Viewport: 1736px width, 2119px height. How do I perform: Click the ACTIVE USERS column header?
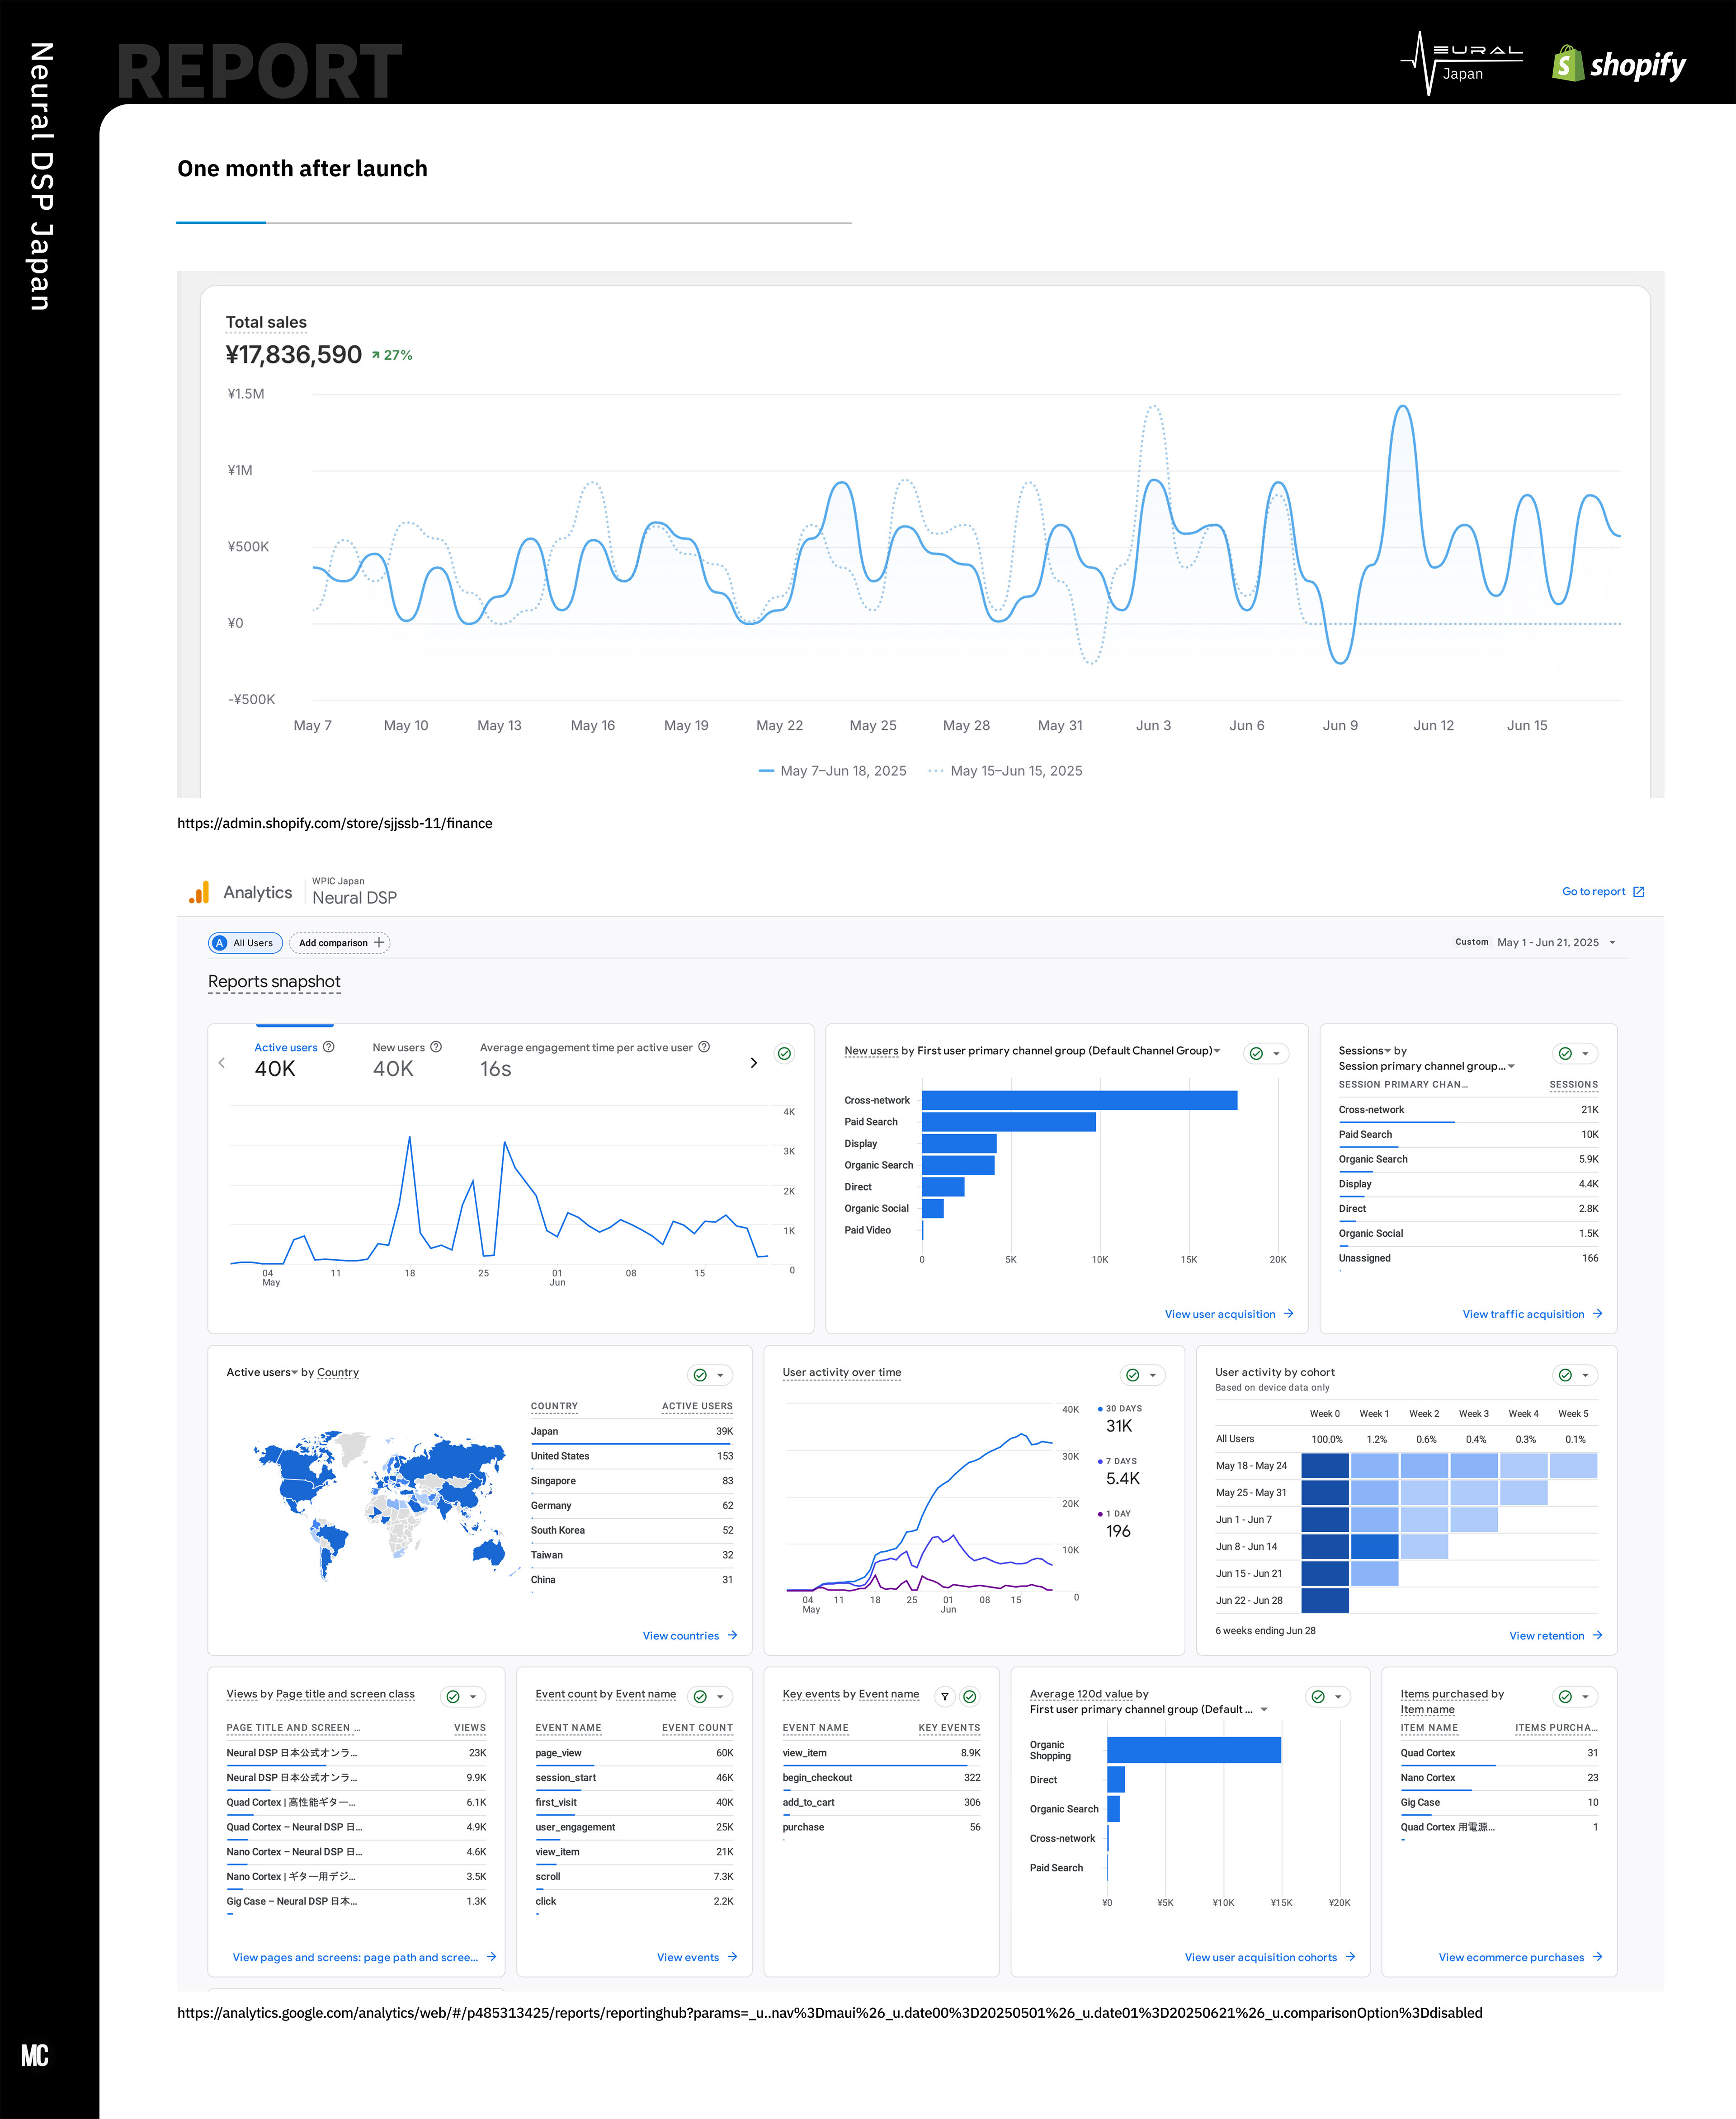[x=697, y=1406]
